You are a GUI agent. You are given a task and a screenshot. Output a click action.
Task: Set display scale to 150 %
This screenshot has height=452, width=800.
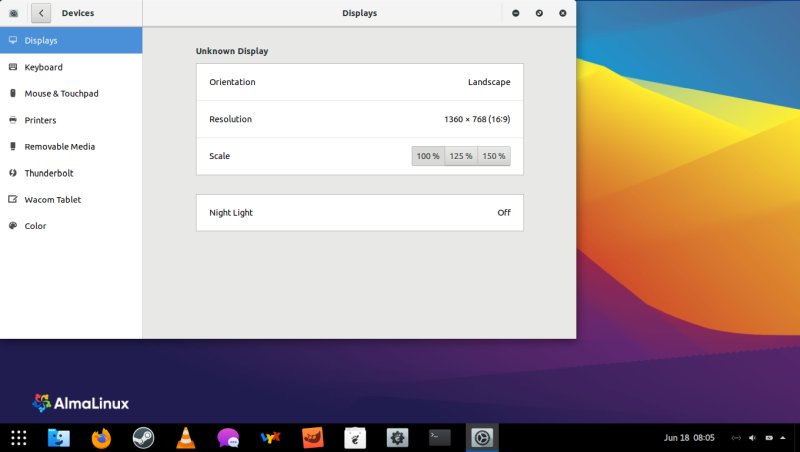tap(494, 156)
